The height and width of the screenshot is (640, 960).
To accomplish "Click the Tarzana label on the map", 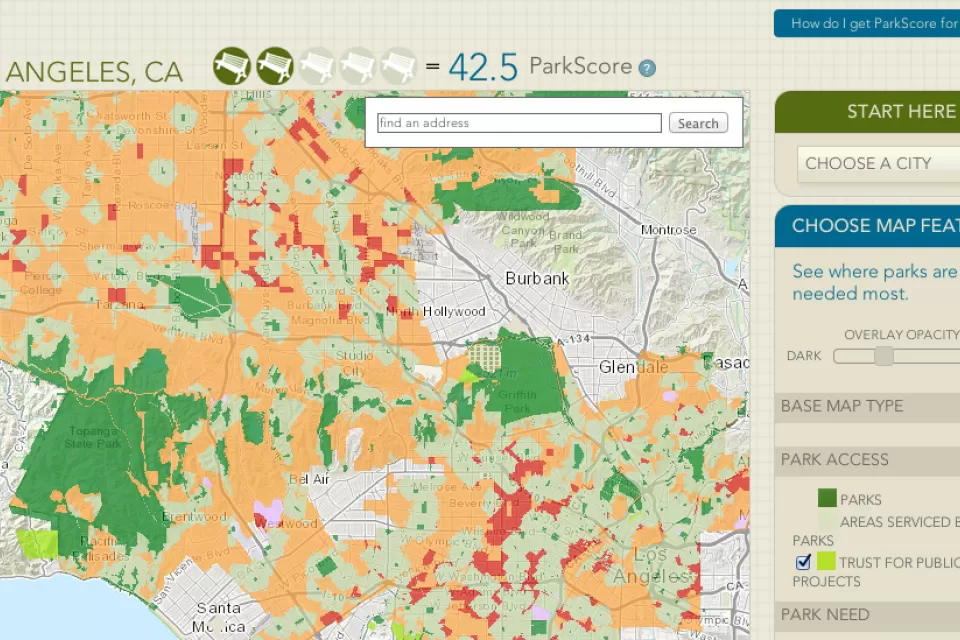I will 119,304.
